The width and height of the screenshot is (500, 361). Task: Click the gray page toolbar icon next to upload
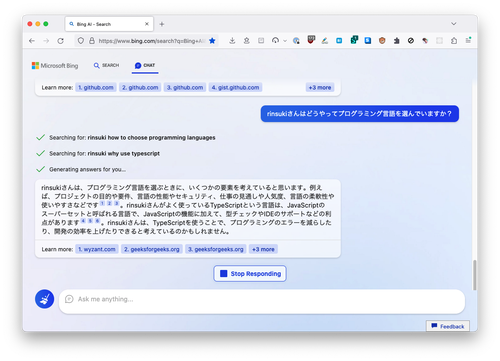click(261, 41)
